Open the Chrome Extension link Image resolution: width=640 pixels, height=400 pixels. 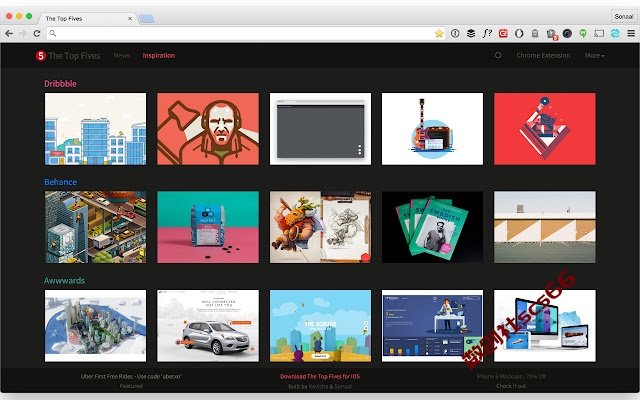pos(543,56)
